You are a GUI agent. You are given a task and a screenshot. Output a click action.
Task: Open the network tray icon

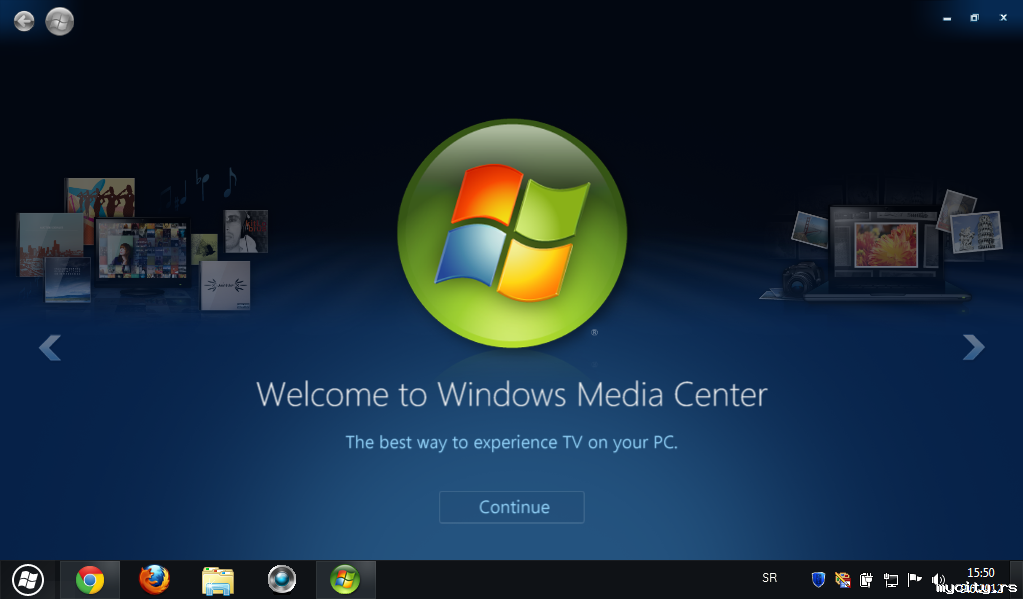[891, 579]
